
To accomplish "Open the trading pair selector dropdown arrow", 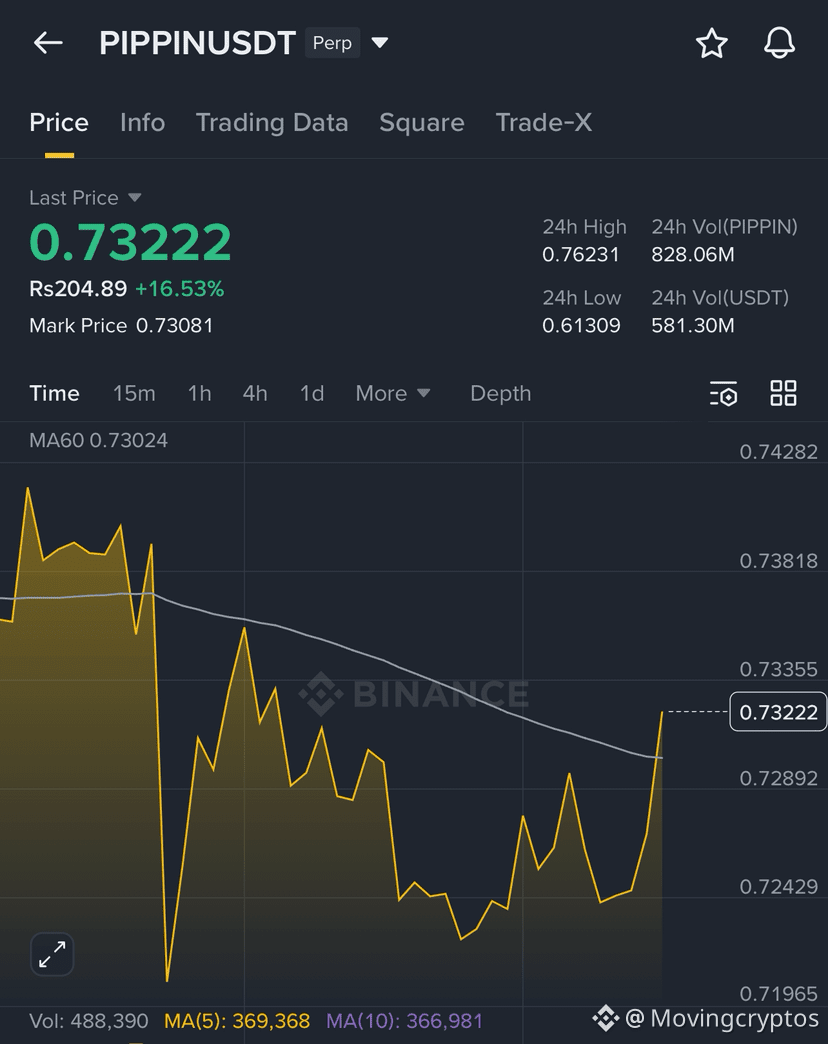I will (379, 43).
